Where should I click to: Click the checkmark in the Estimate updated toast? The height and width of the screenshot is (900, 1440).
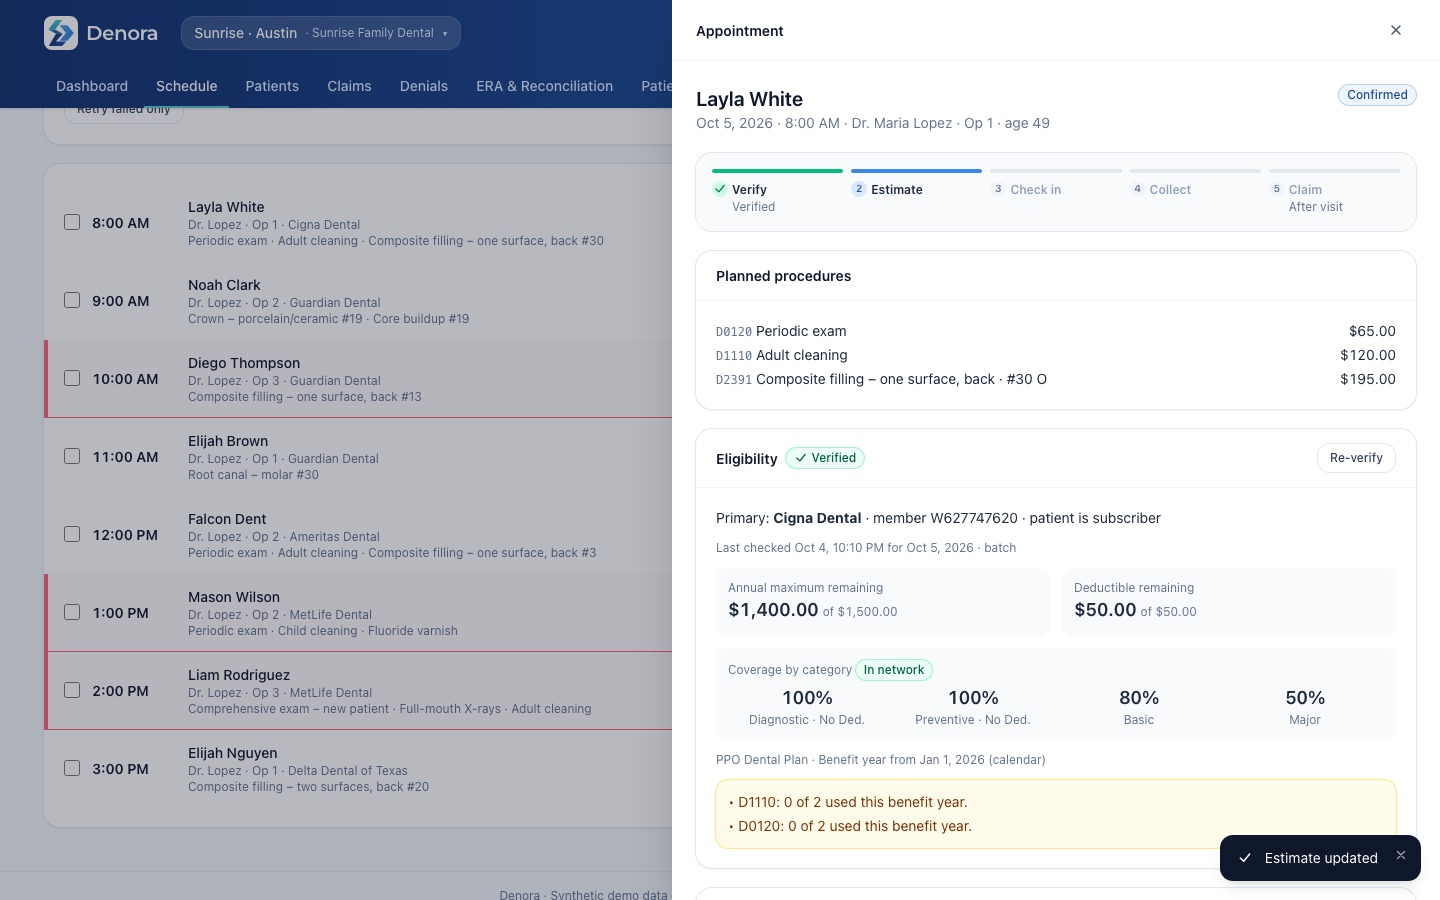click(x=1245, y=858)
